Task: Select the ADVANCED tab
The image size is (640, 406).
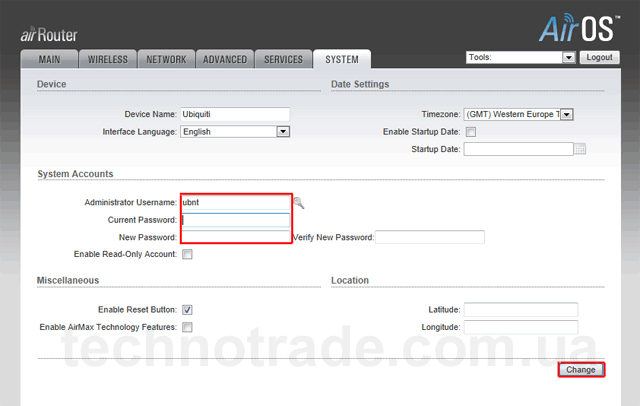Action: 224,60
